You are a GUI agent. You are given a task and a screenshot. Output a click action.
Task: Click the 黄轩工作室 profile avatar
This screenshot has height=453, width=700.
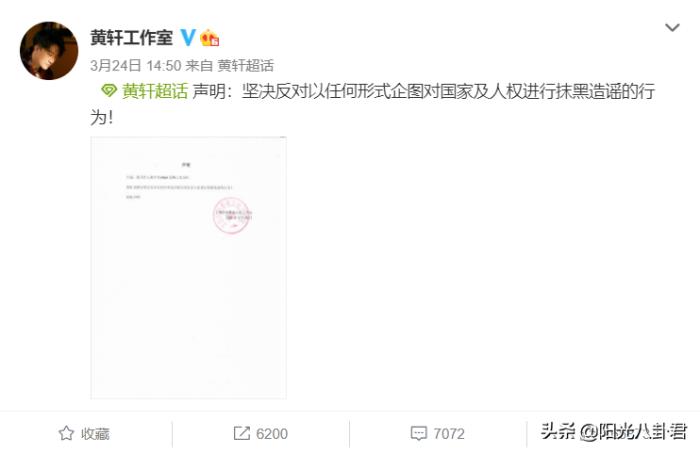tap(49, 50)
